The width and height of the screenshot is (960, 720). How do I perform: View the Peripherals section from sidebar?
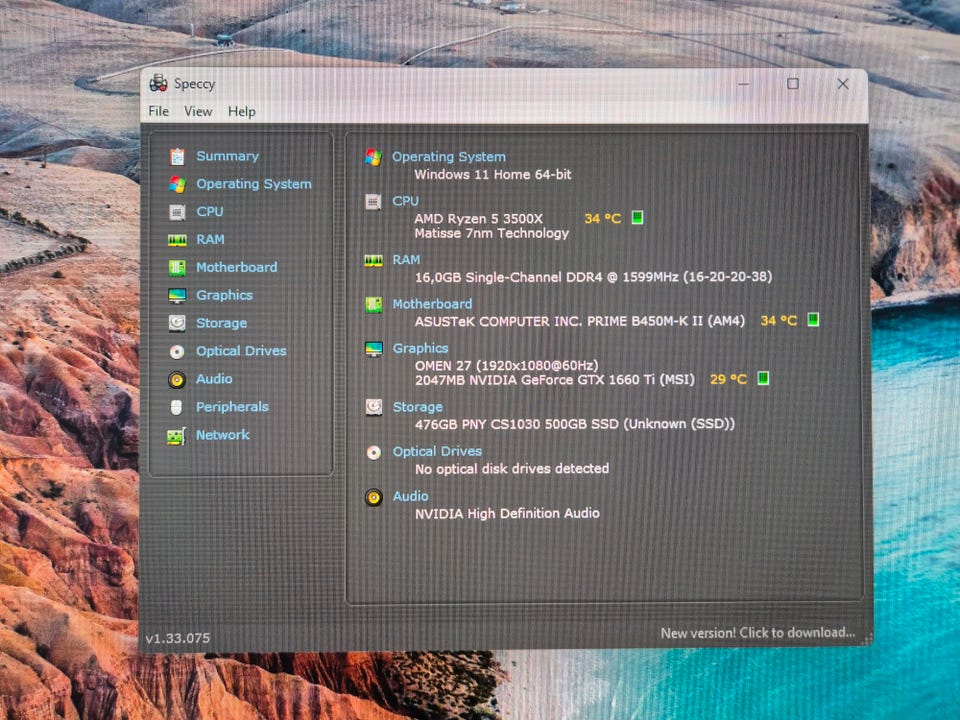tap(232, 407)
